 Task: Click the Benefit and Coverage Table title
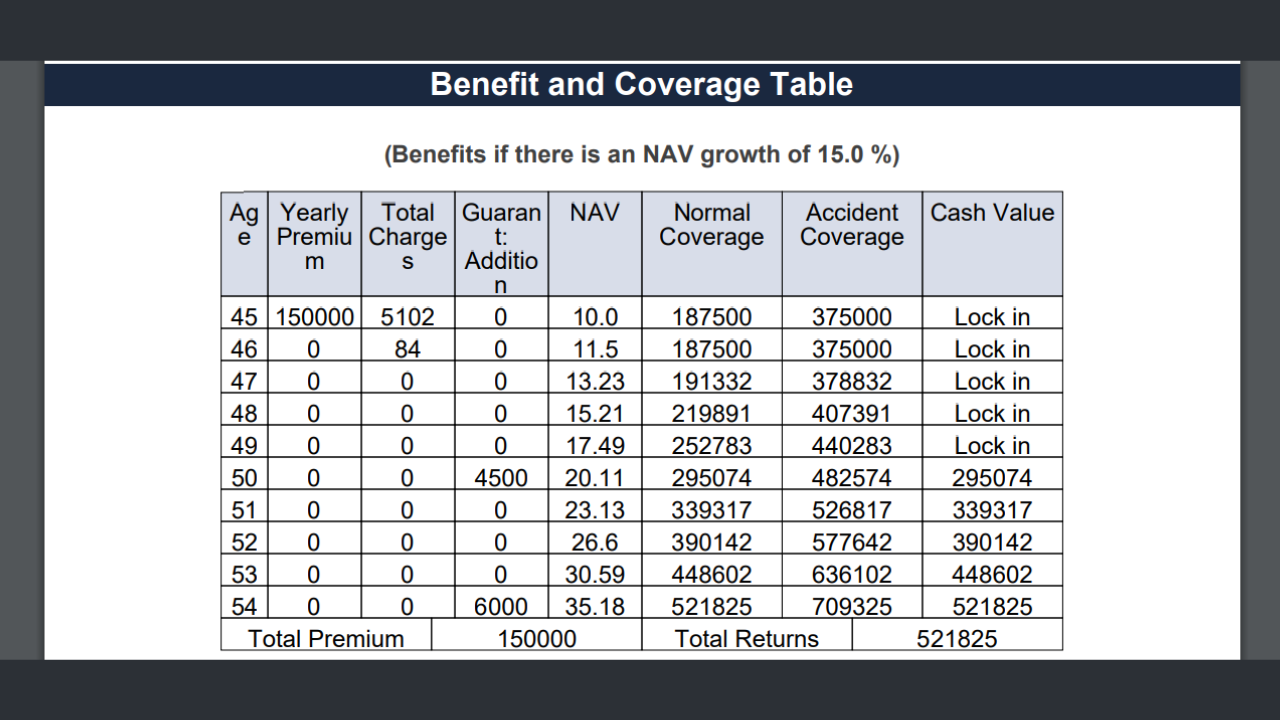pos(641,84)
